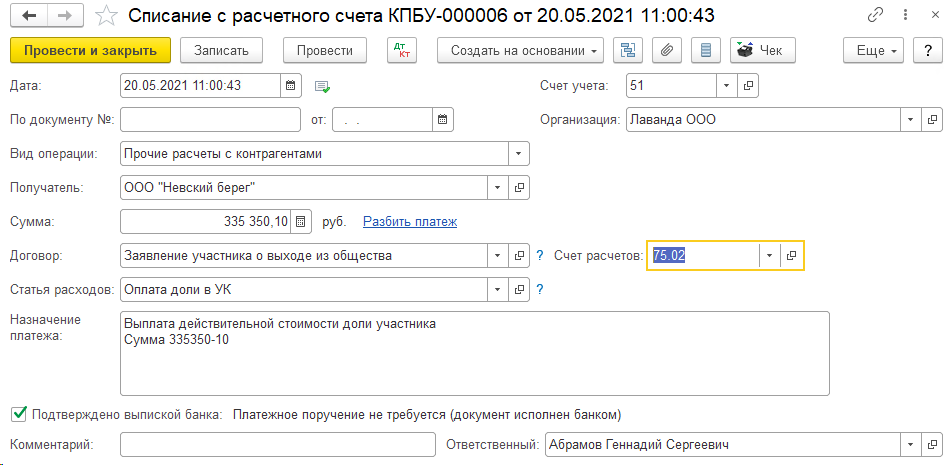
Task: Open calendar picker for Дата field
Action: (x=290, y=85)
